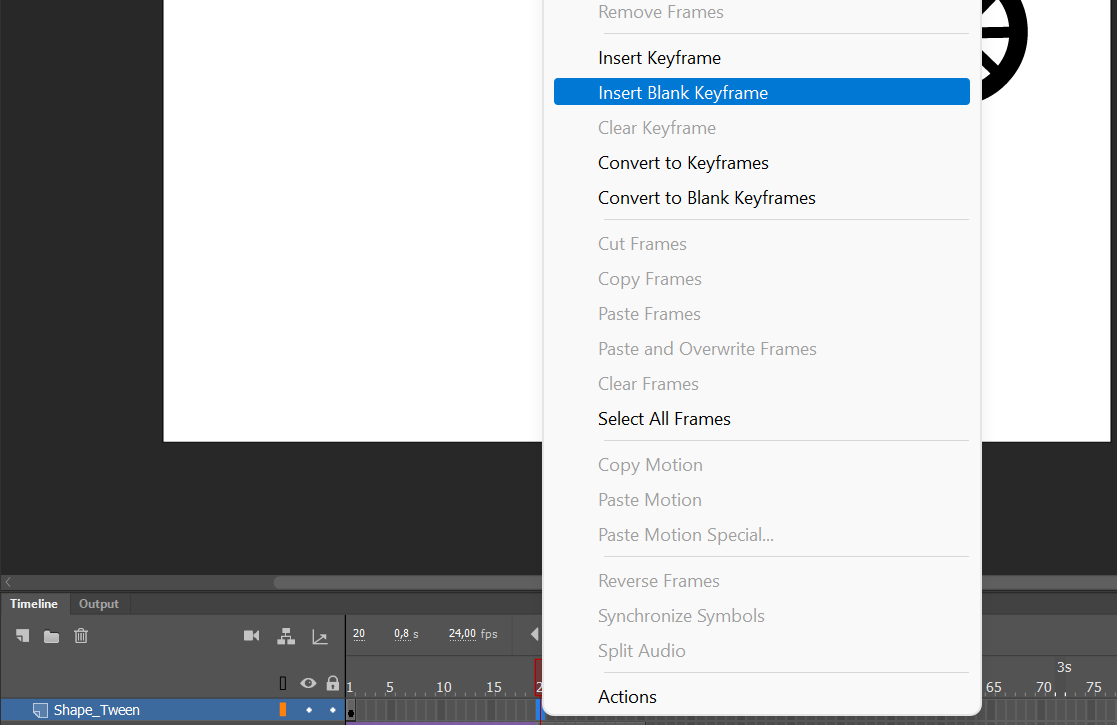Viewport: 1117px width, 725px height.
Task: Choose Insert Blank Keyframe
Action: (x=762, y=93)
